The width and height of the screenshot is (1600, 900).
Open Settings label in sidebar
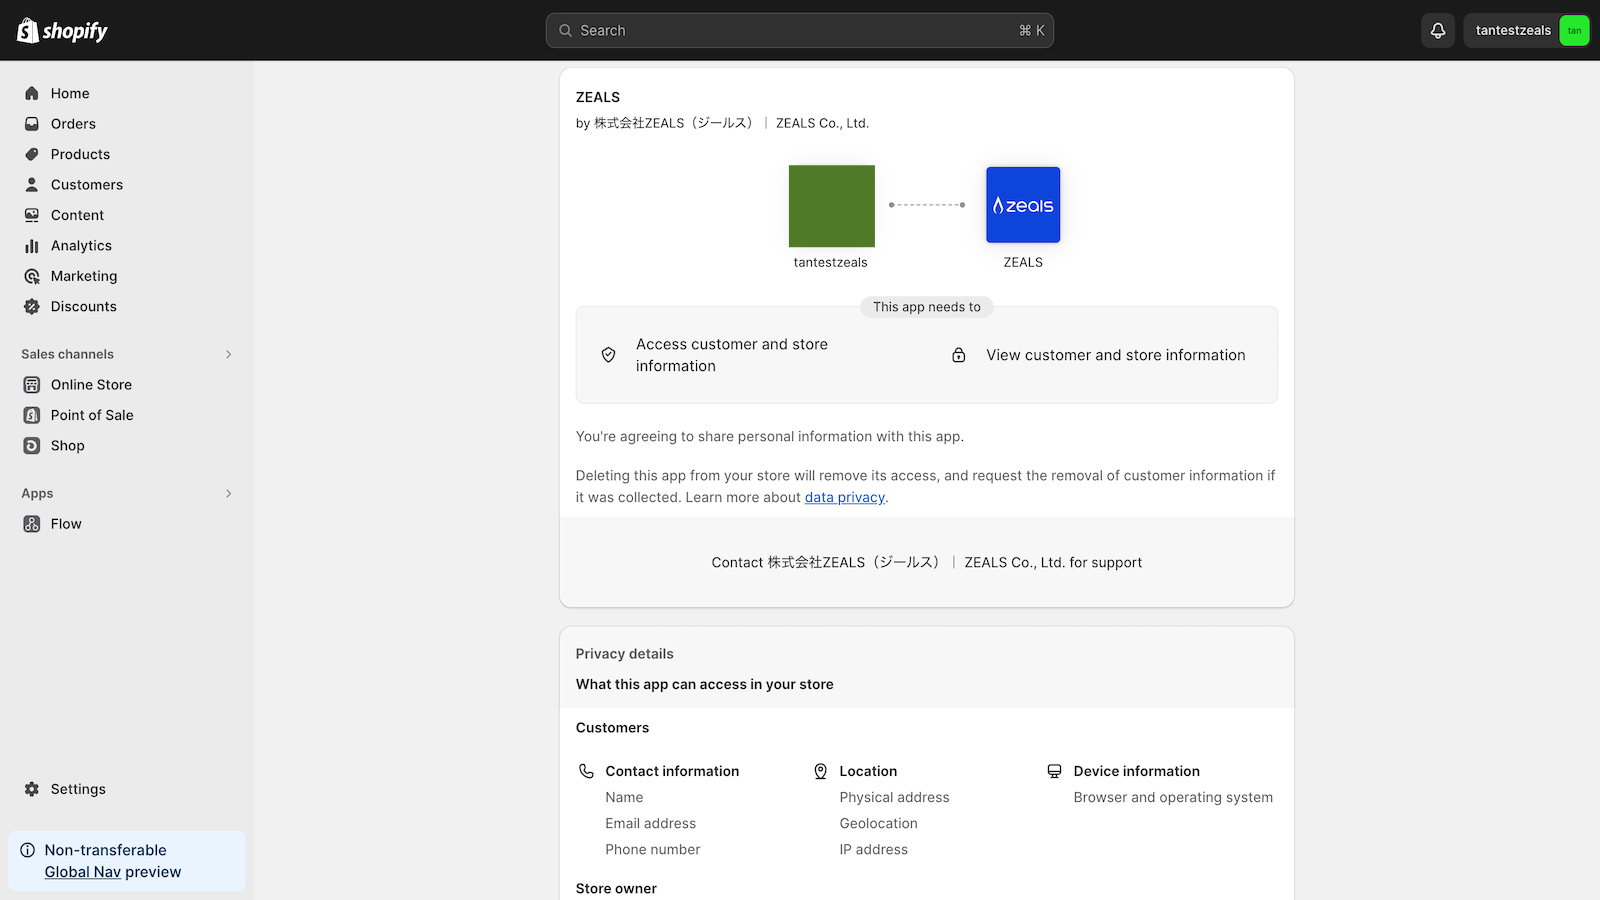pyautogui.click(x=78, y=789)
